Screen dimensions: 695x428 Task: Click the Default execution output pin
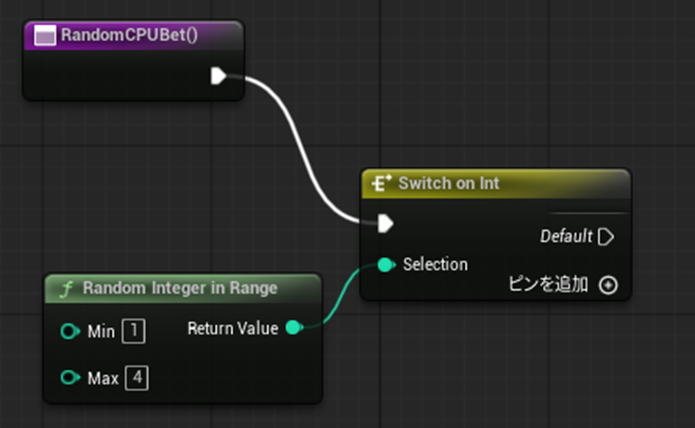click(x=607, y=237)
